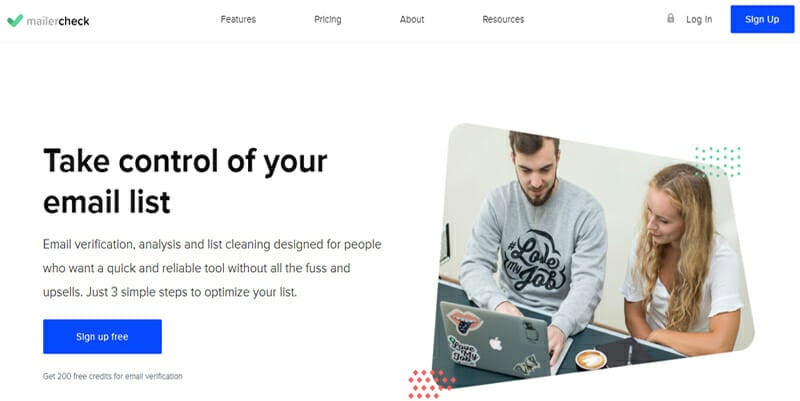Click the lock icon beside Log In
Image resolution: width=800 pixels, height=401 pixels.
point(670,18)
